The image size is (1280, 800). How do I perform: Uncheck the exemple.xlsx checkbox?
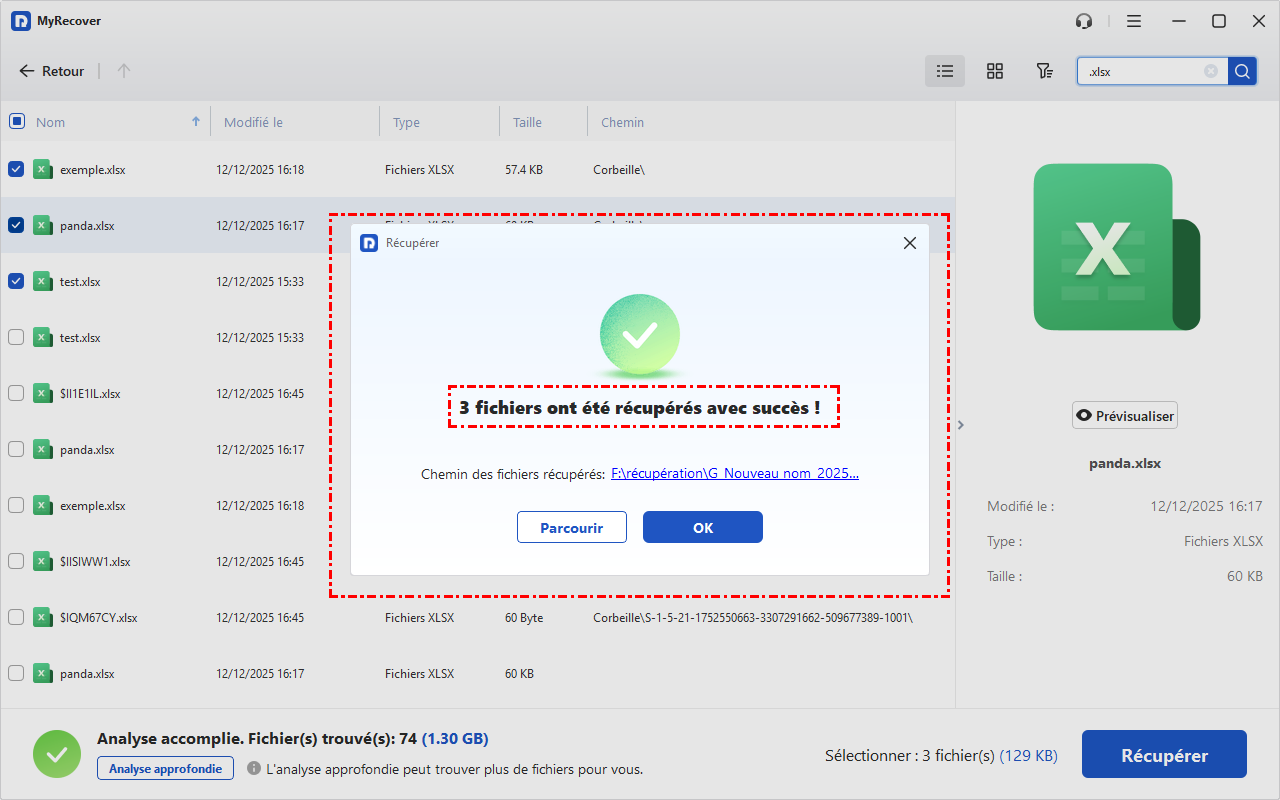coord(16,170)
